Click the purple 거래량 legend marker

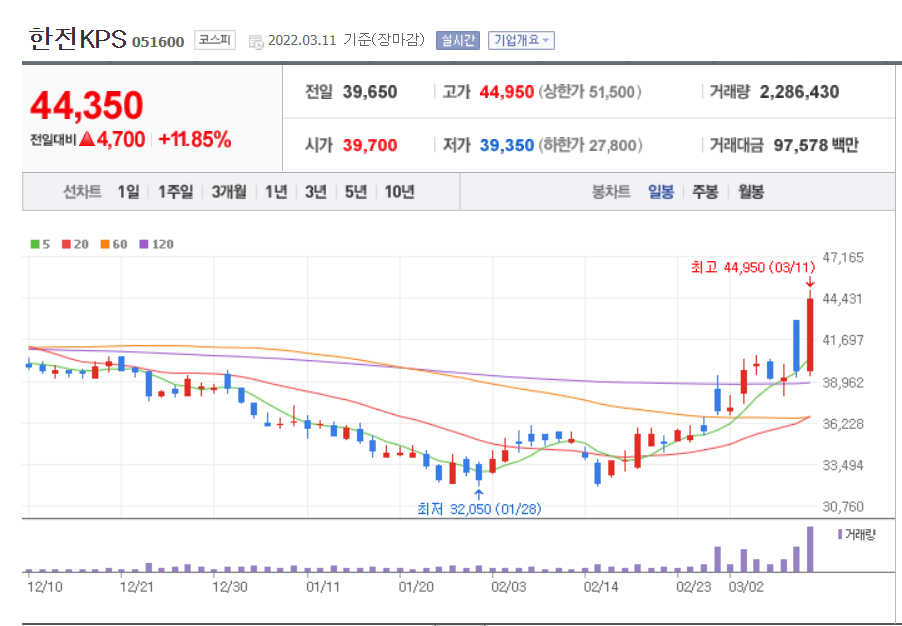(x=840, y=535)
